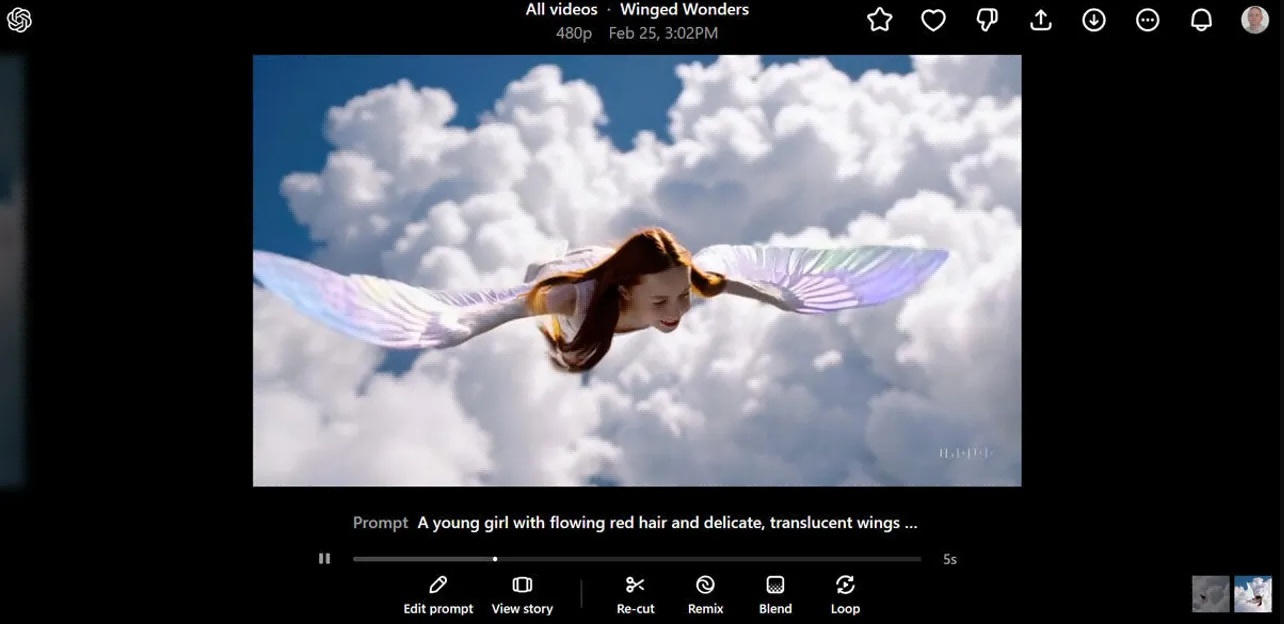Dislike the video with thumbs down
Viewport: 1284px width, 624px height.
tap(987, 19)
